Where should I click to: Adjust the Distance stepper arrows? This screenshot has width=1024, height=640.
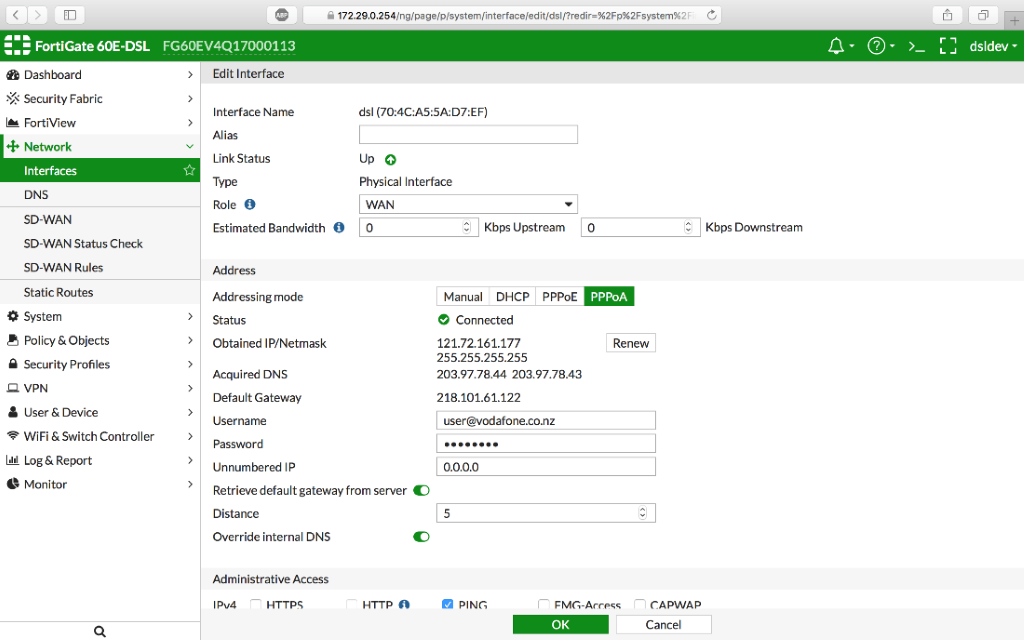click(x=643, y=513)
